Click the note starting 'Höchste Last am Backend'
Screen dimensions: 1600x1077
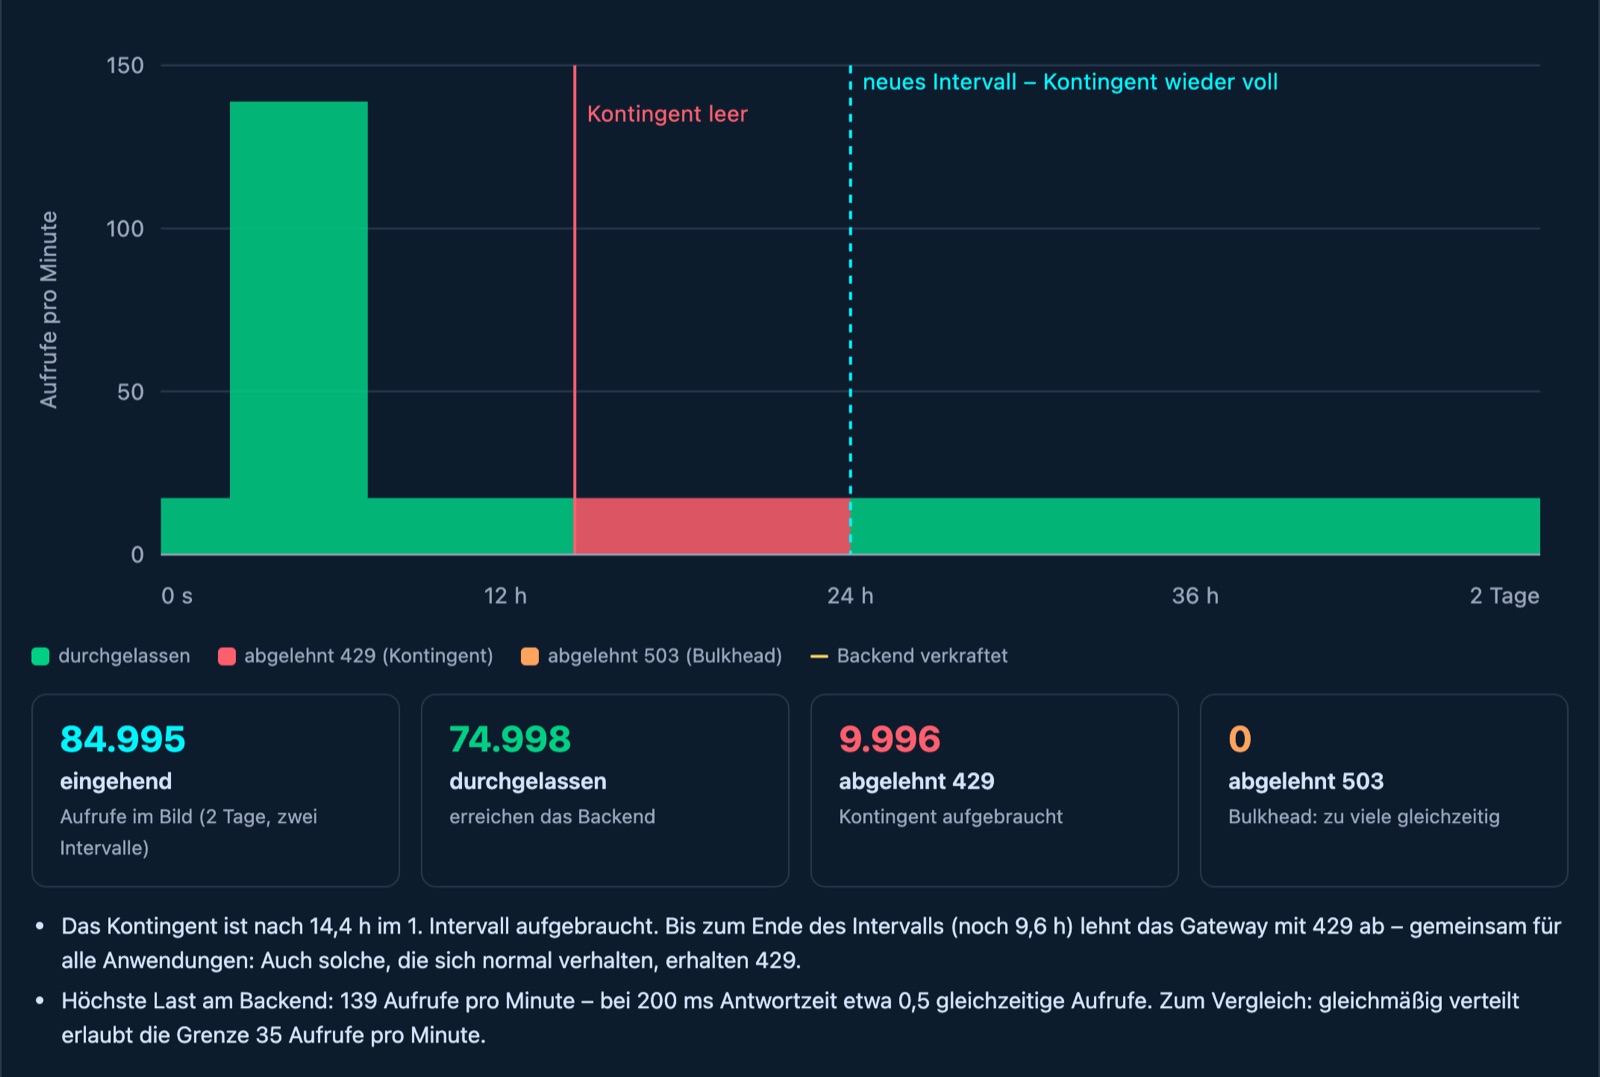coord(790,1018)
